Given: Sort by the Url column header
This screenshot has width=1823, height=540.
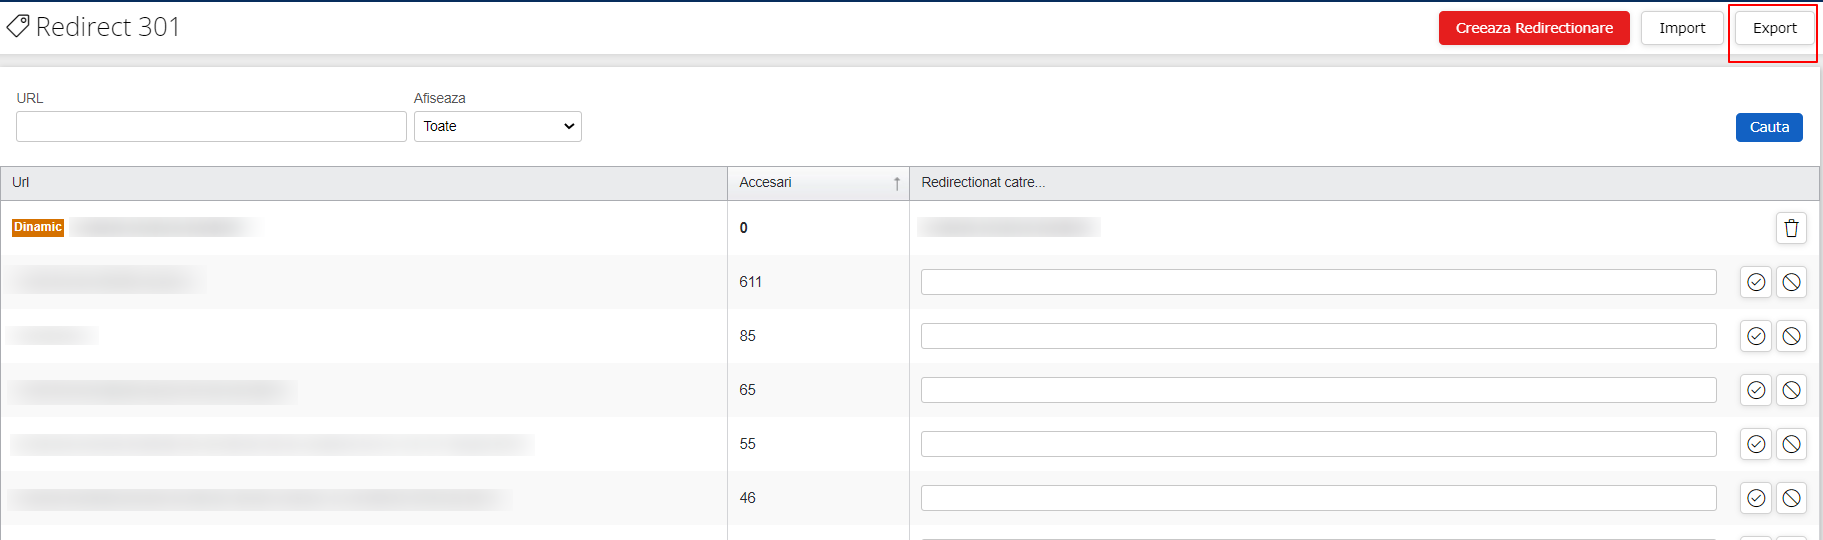Looking at the screenshot, I should (21, 182).
